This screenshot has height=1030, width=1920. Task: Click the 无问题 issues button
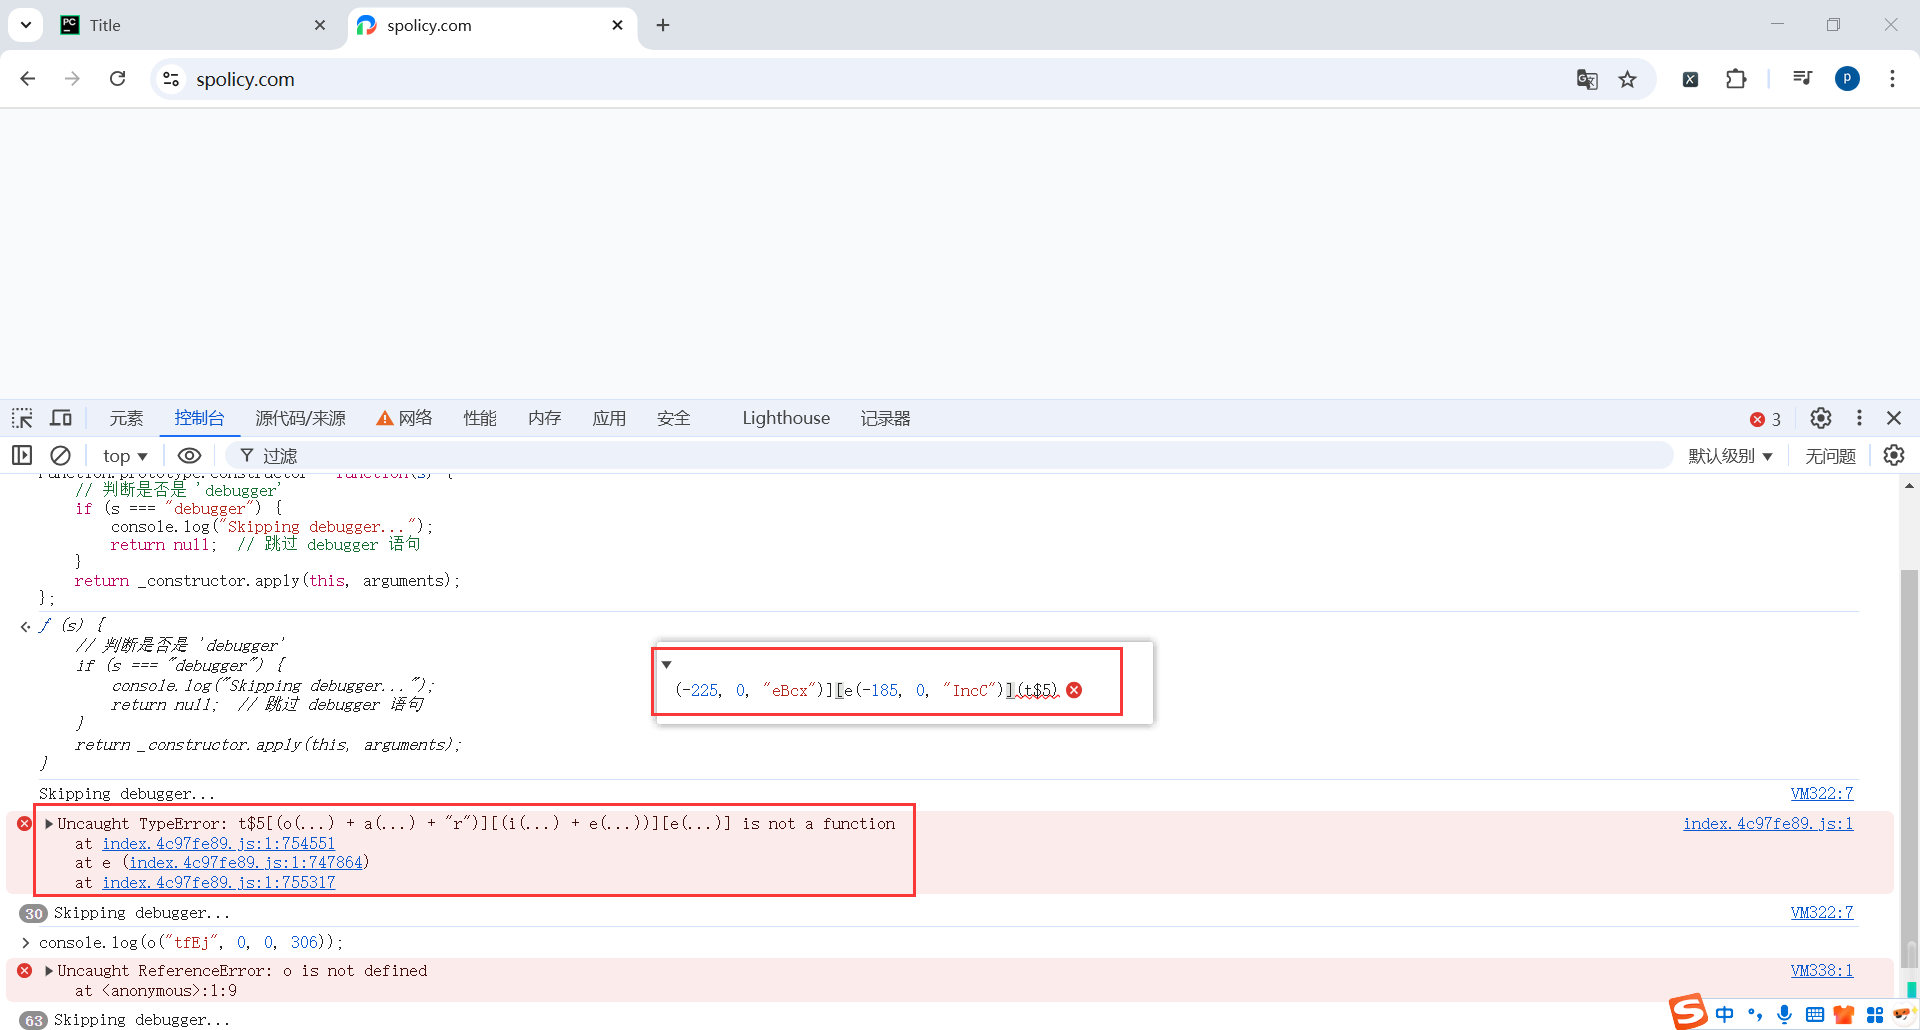pyautogui.click(x=1830, y=456)
